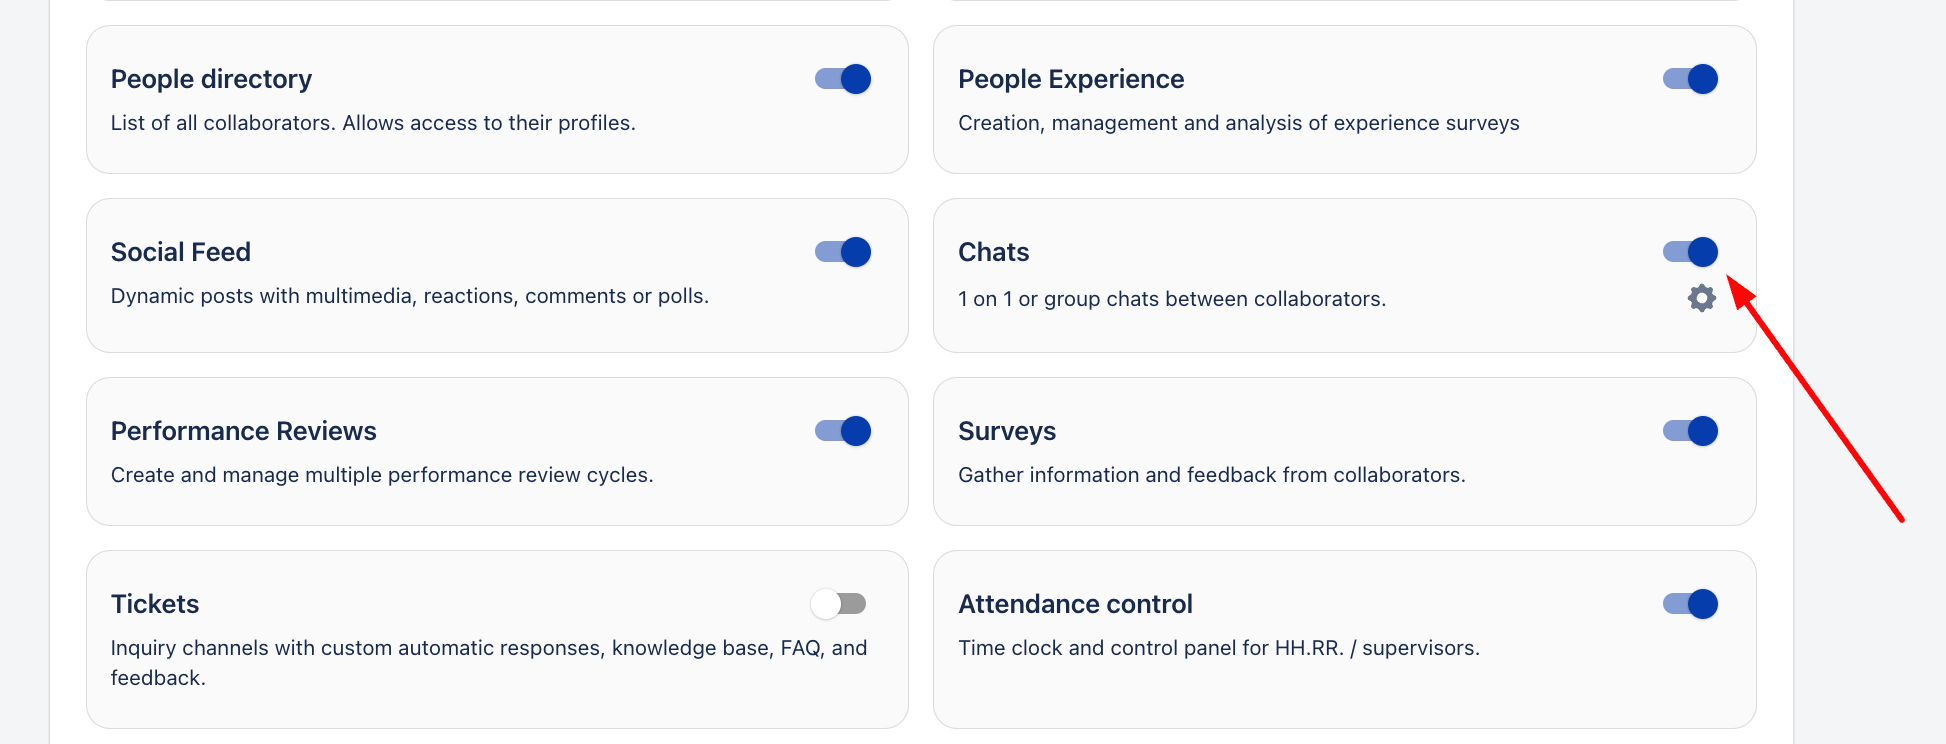Image resolution: width=1946 pixels, height=744 pixels.
Task: Select the Chats card heading
Action: (x=993, y=252)
